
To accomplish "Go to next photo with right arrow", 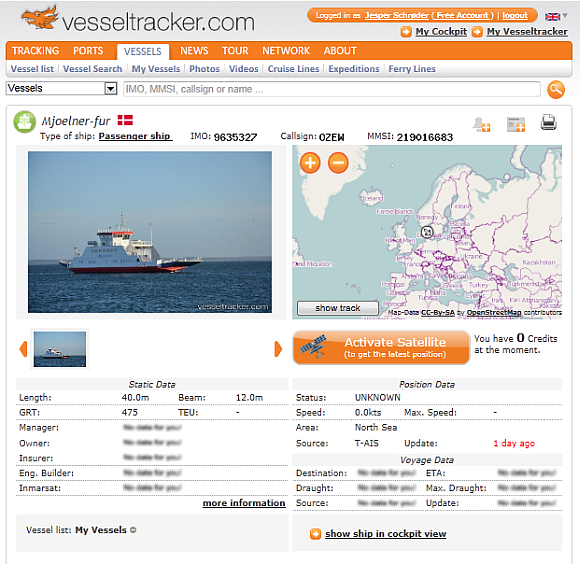I will click(278, 349).
